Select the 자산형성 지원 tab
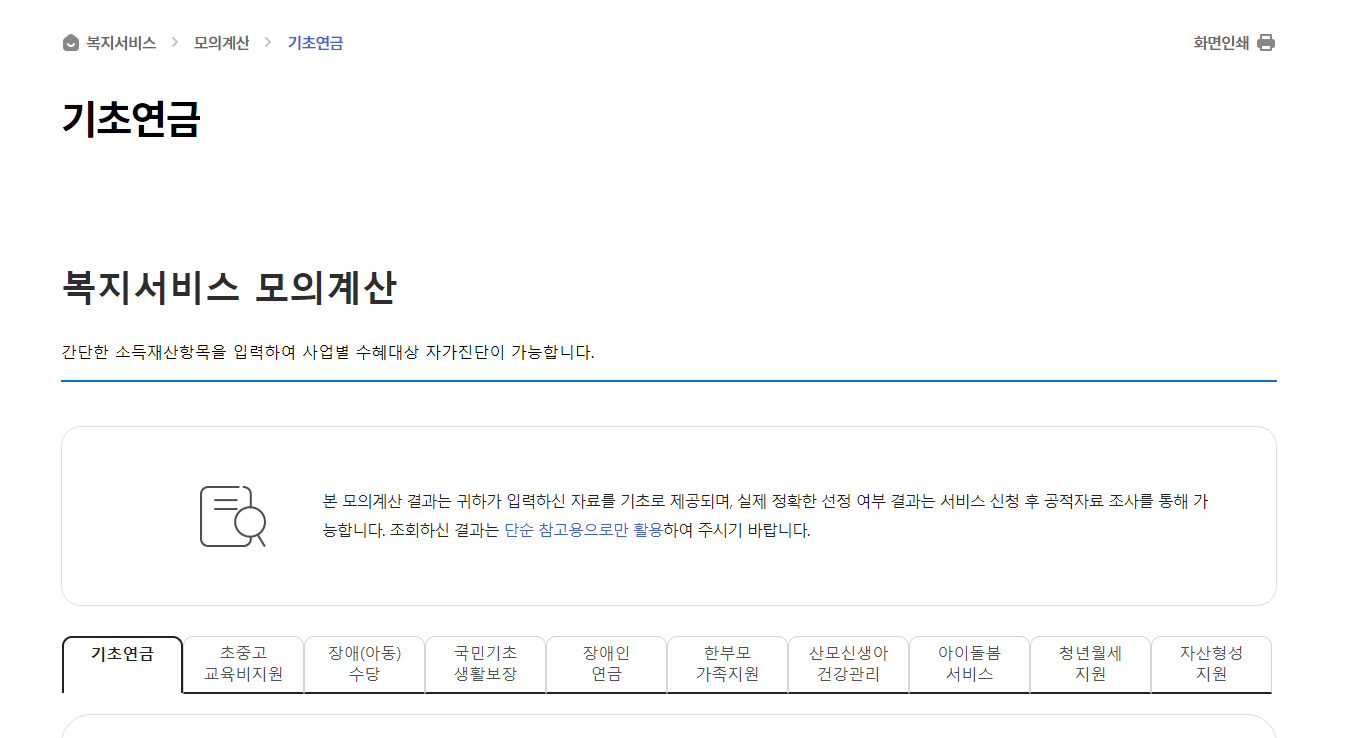This screenshot has height=738, width=1370. point(1211,664)
